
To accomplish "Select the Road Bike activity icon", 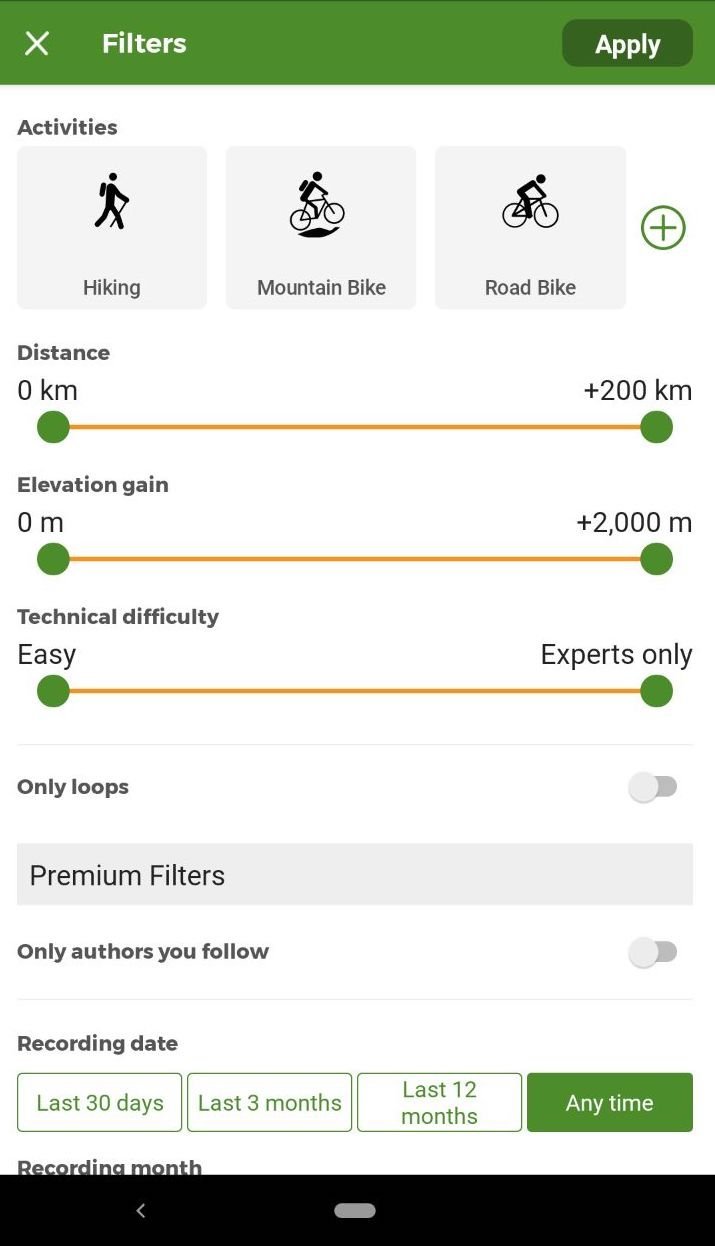I will (530, 203).
